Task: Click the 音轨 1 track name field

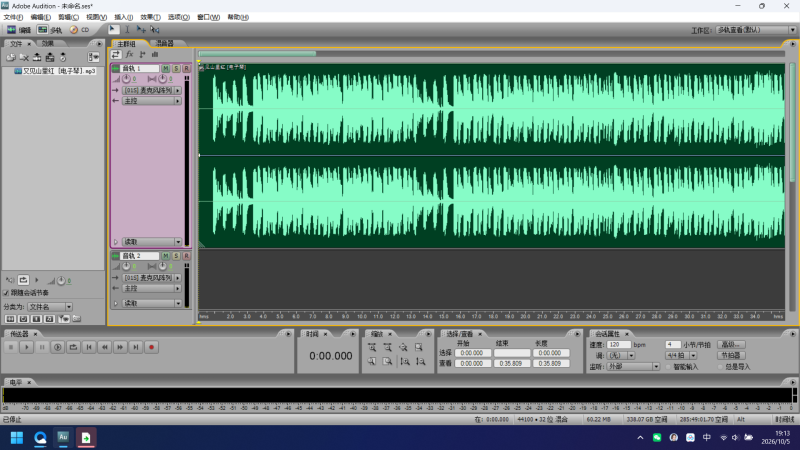Action: pyautogui.click(x=140, y=68)
